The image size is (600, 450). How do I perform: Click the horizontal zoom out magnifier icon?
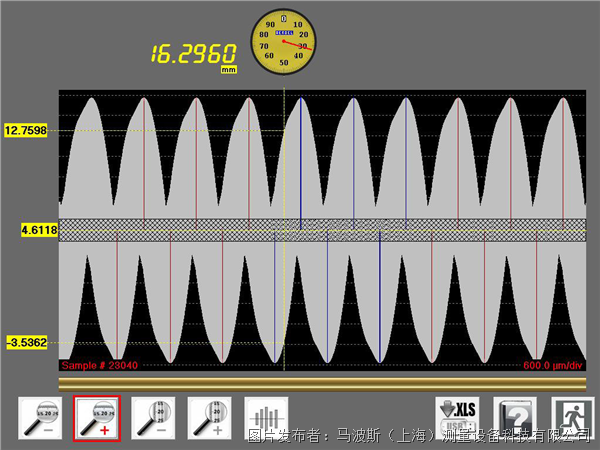pyautogui.click(x=42, y=417)
